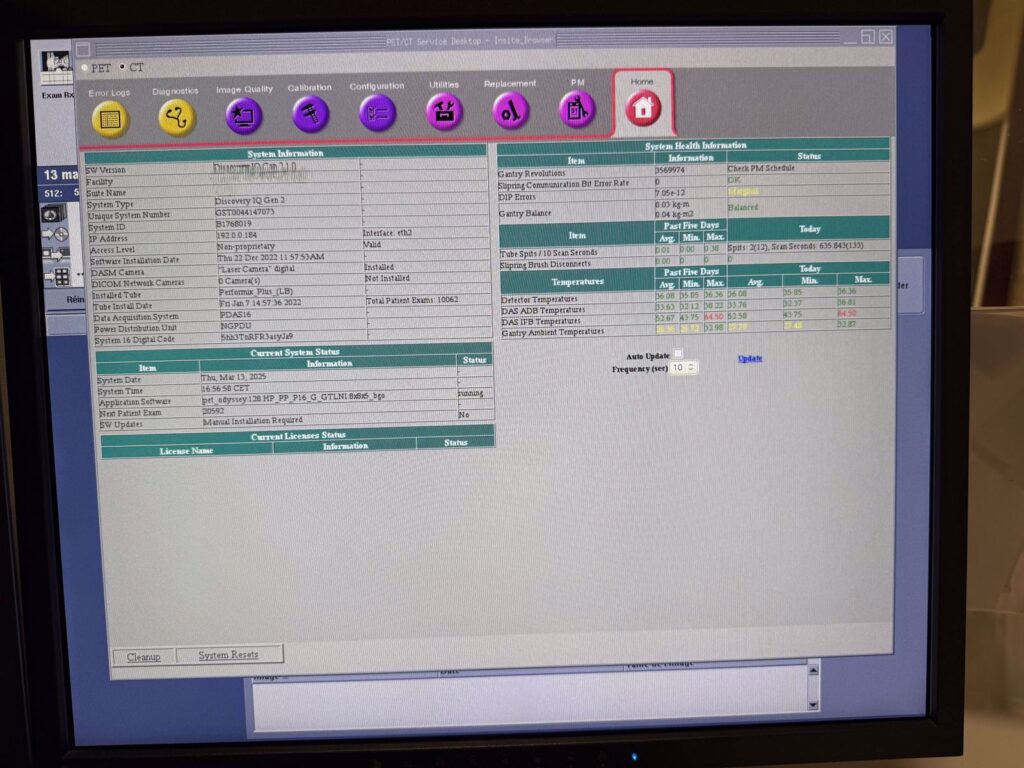This screenshot has width=1024, height=768.
Task: Click the 'Performix_Plus_(LB)' installed tube value
Action: [x=256, y=292]
